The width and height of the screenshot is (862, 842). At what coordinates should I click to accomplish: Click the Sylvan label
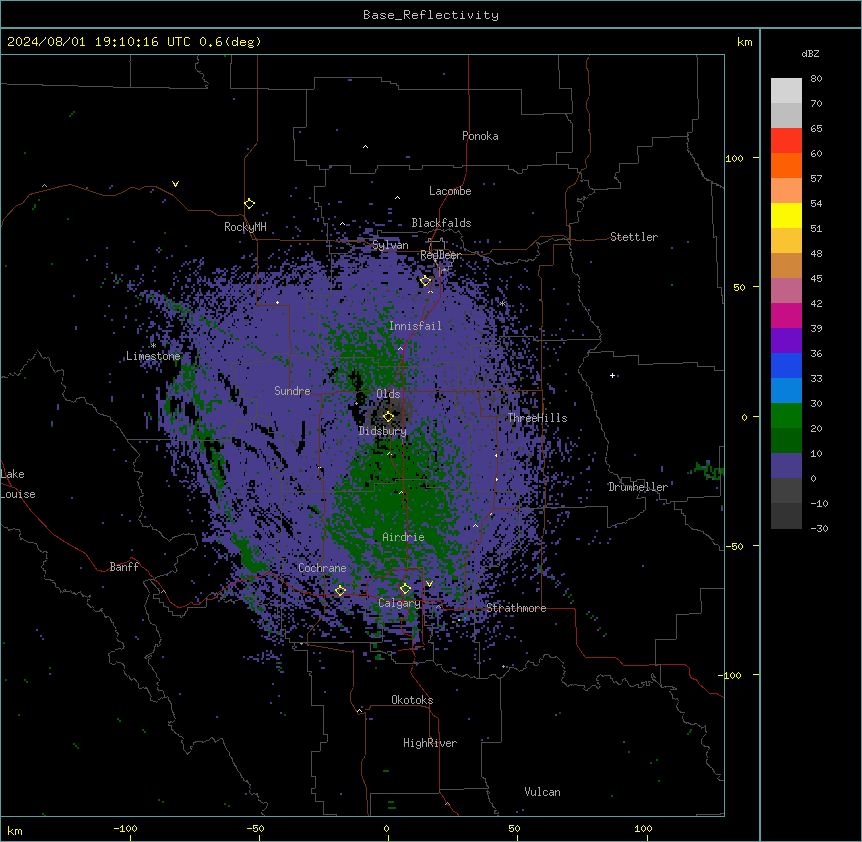[390, 245]
